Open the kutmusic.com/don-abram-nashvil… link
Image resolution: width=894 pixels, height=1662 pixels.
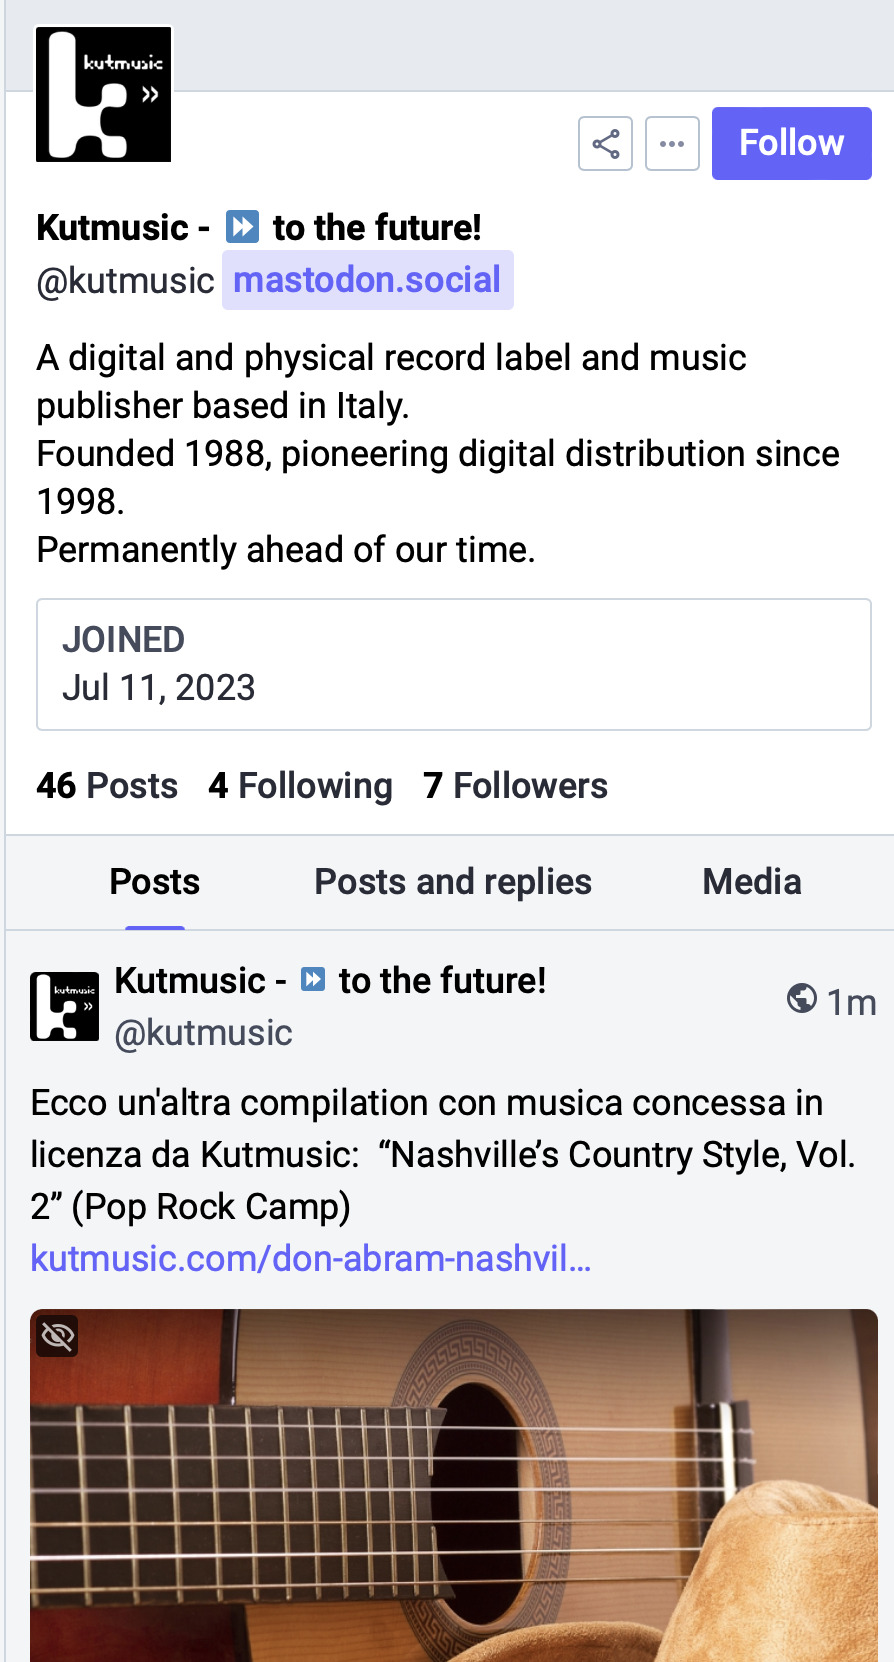coord(311,1258)
